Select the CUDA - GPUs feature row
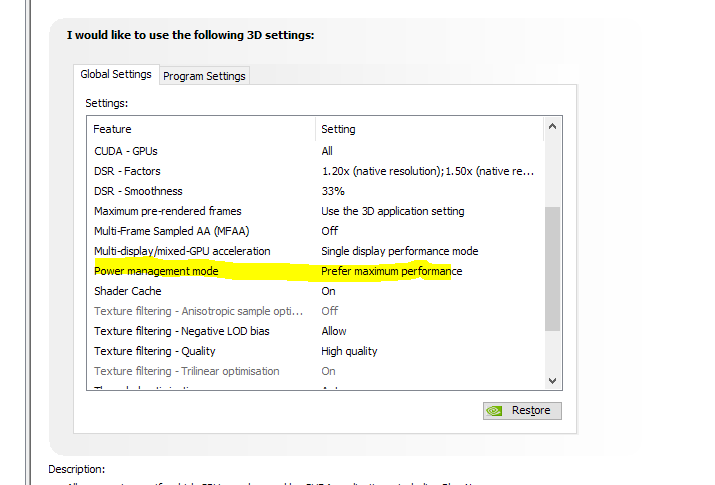Screen dimensions: 715x485 (x=316, y=151)
